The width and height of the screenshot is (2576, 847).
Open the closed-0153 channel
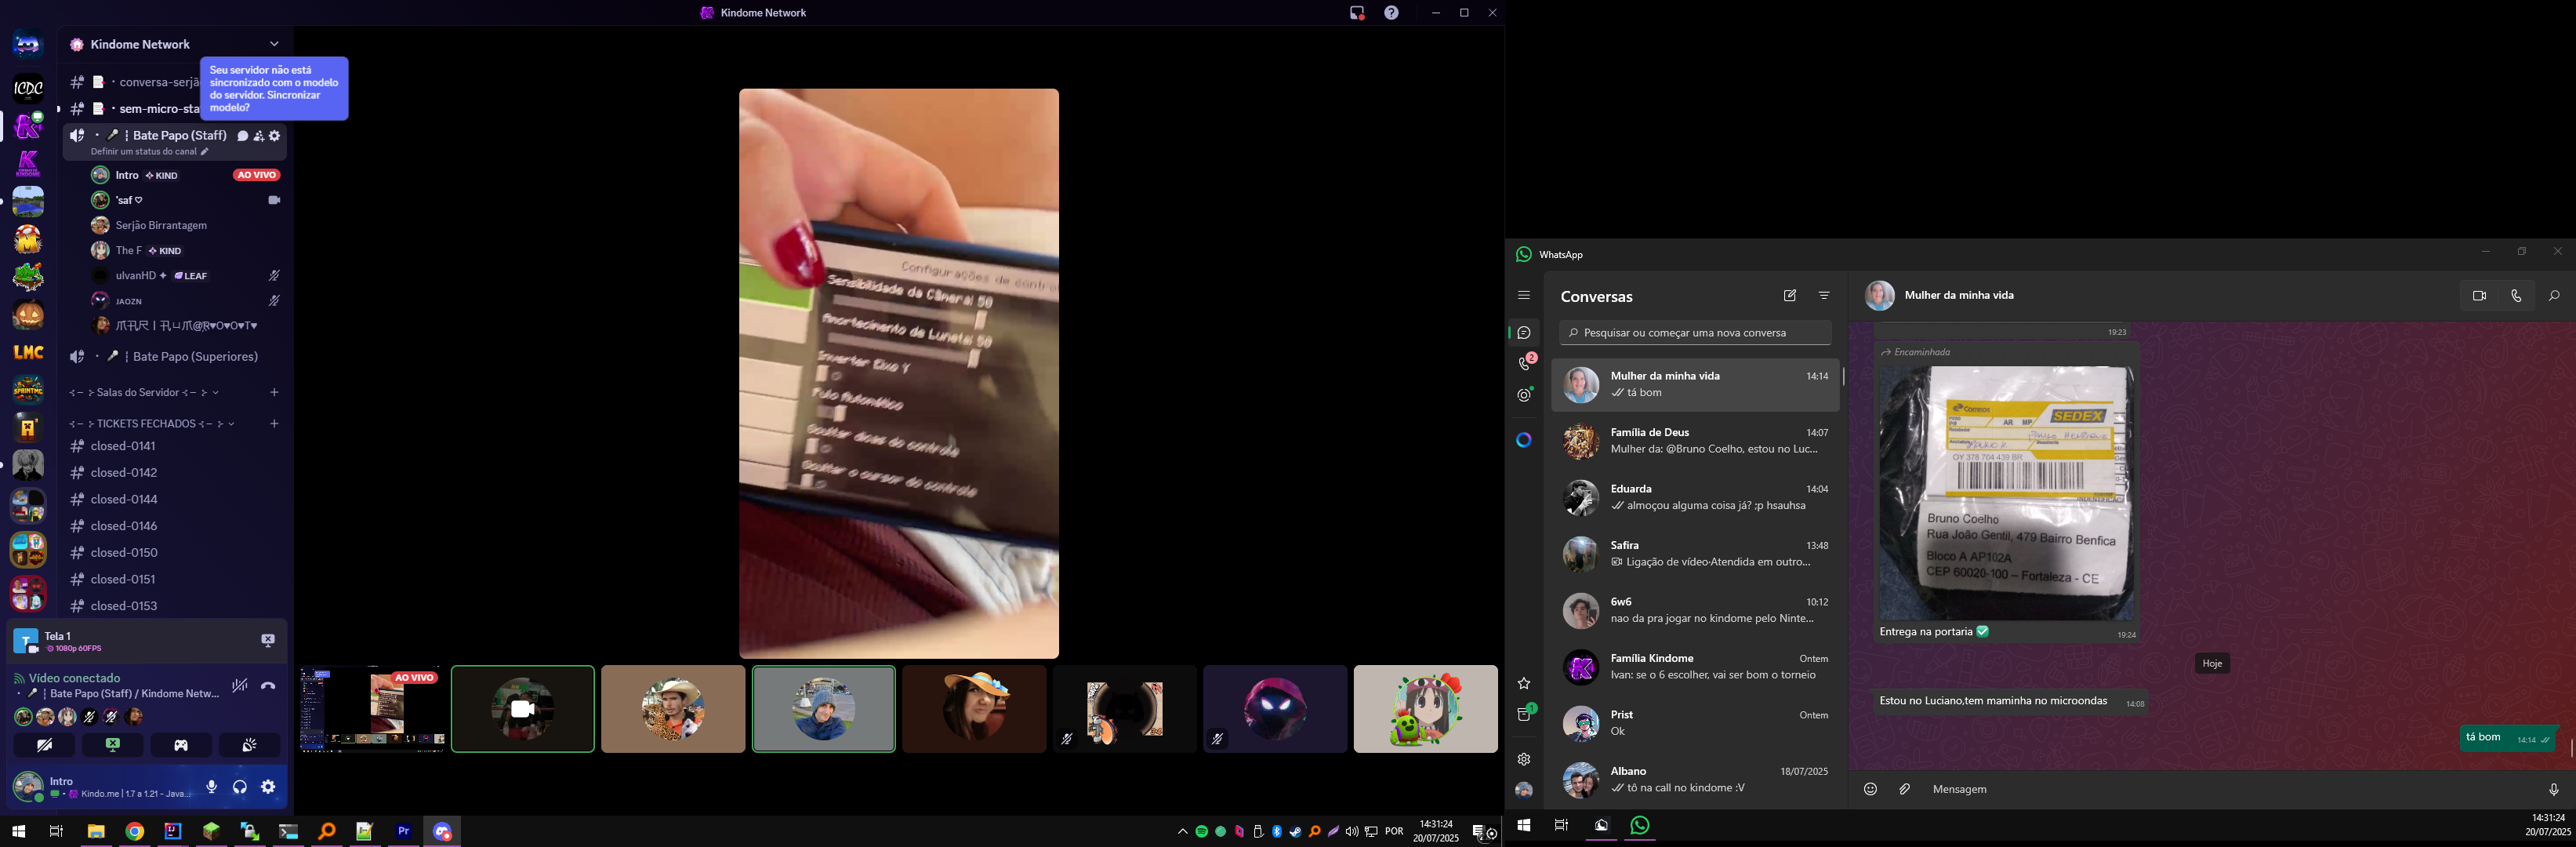175,606
